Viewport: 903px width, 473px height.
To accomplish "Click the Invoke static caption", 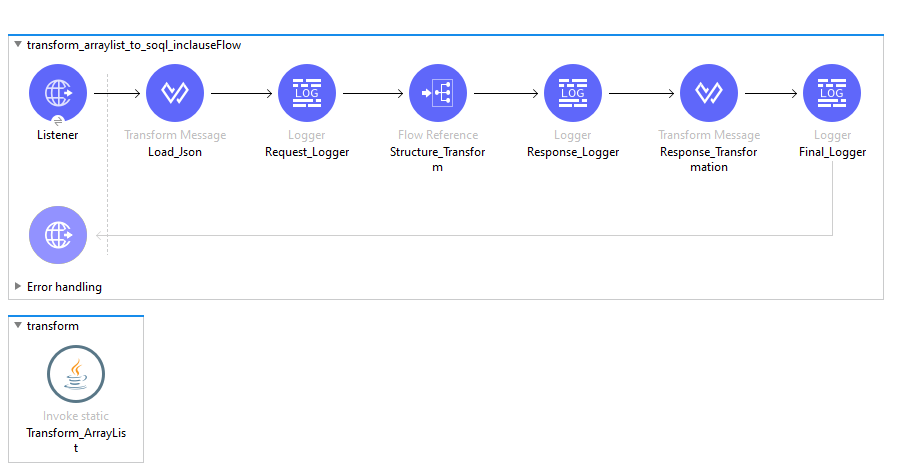I will coord(76,416).
